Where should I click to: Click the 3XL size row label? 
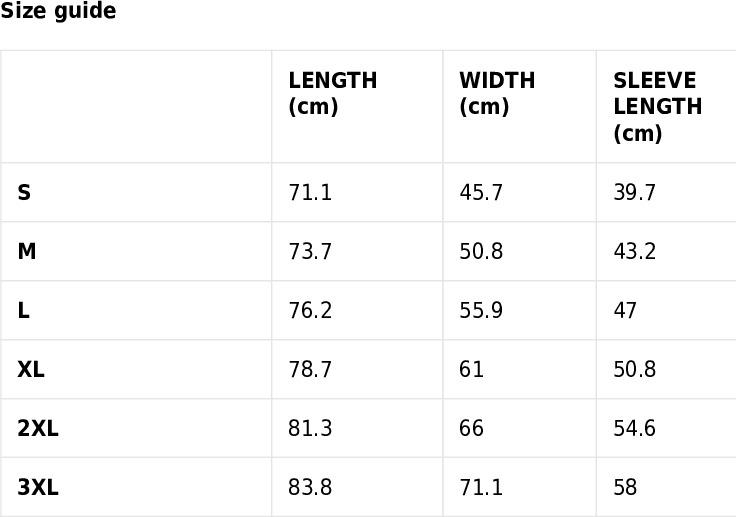(x=38, y=487)
